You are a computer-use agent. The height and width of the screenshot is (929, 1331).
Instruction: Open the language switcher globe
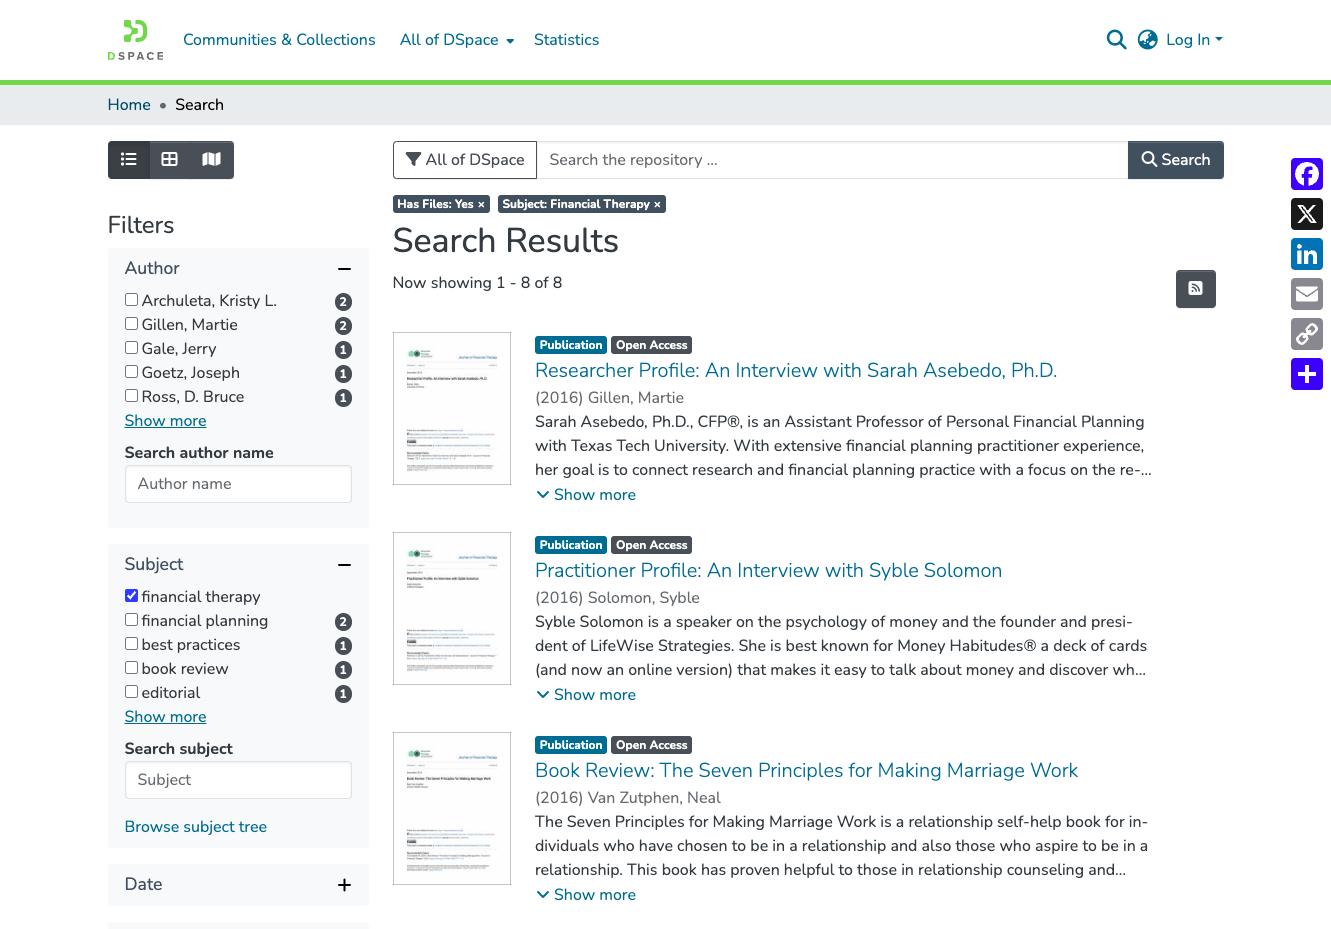(1148, 40)
